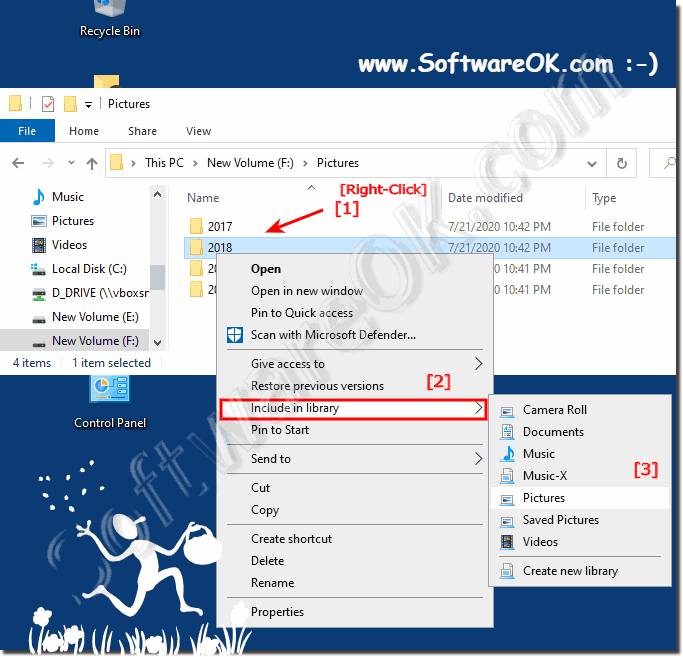683x657 pixels.
Task: Open the Control Panel desktop icon
Action: [110, 403]
